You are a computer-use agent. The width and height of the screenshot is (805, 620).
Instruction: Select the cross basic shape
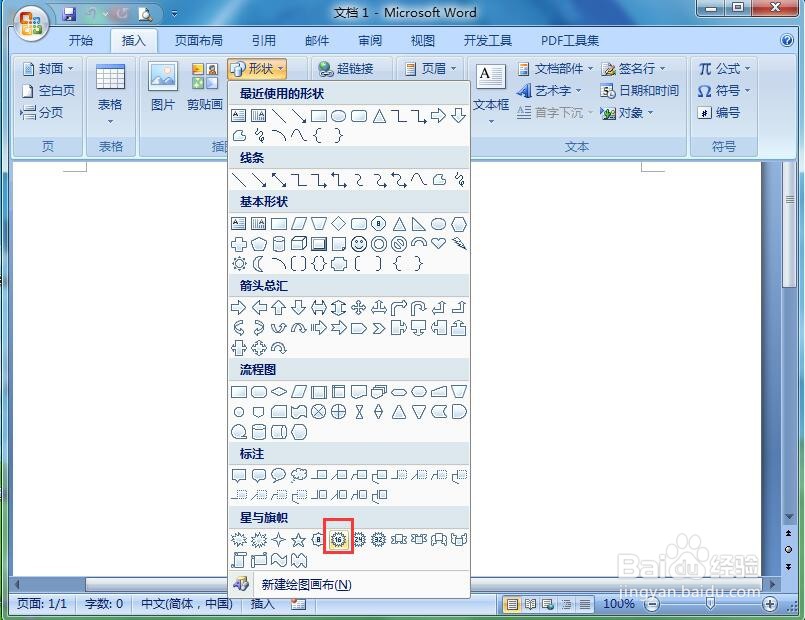point(239,244)
